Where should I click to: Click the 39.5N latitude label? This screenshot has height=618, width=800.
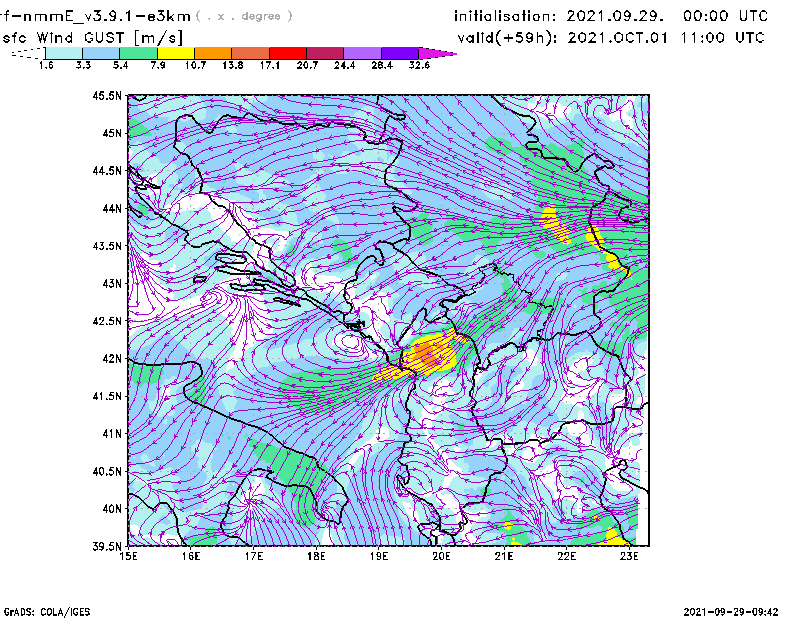pos(107,547)
